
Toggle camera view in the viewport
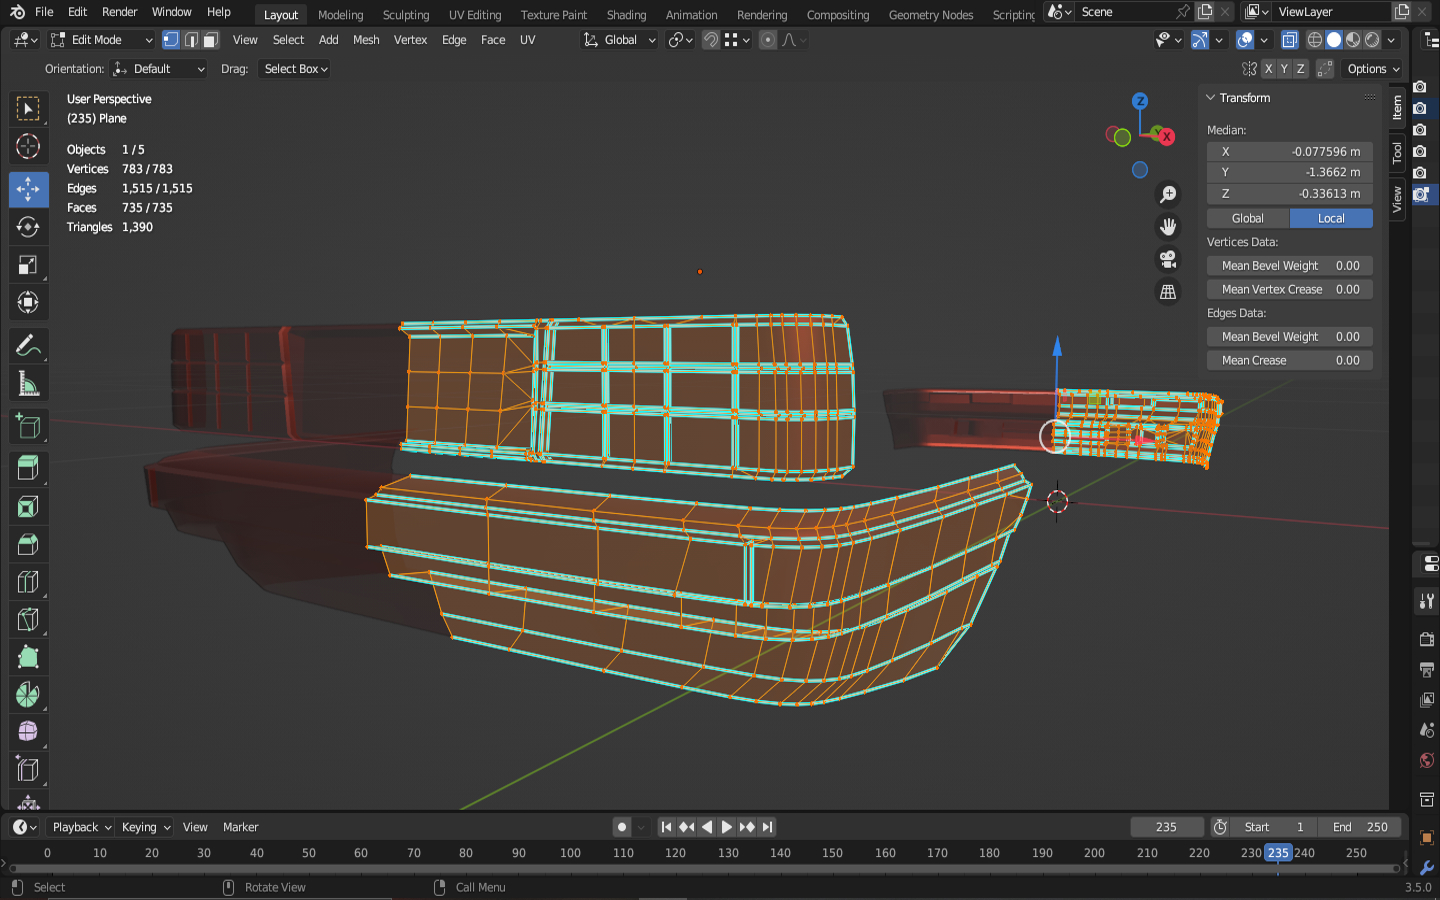1167,260
